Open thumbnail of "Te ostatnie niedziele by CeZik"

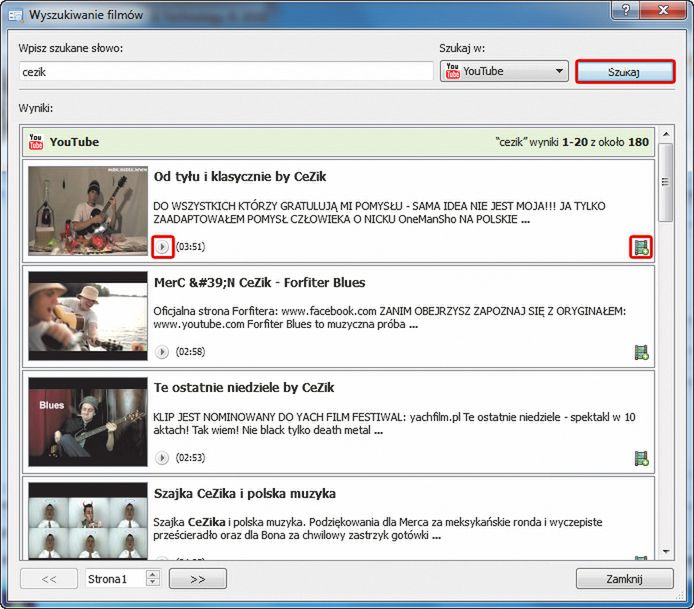pyautogui.click(x=88, y=421)
